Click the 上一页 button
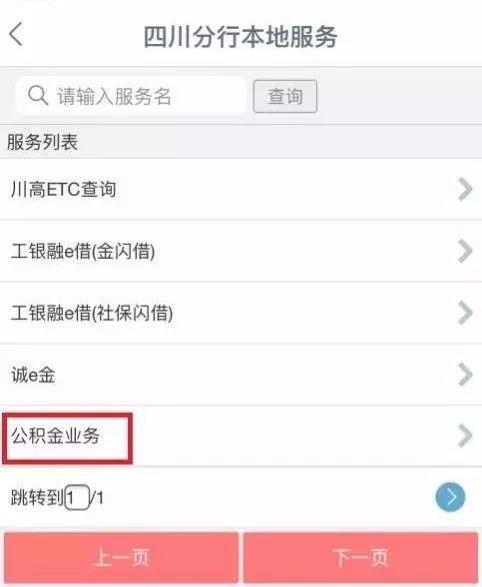This screenshot has width=482, height=587. (121, 558)
